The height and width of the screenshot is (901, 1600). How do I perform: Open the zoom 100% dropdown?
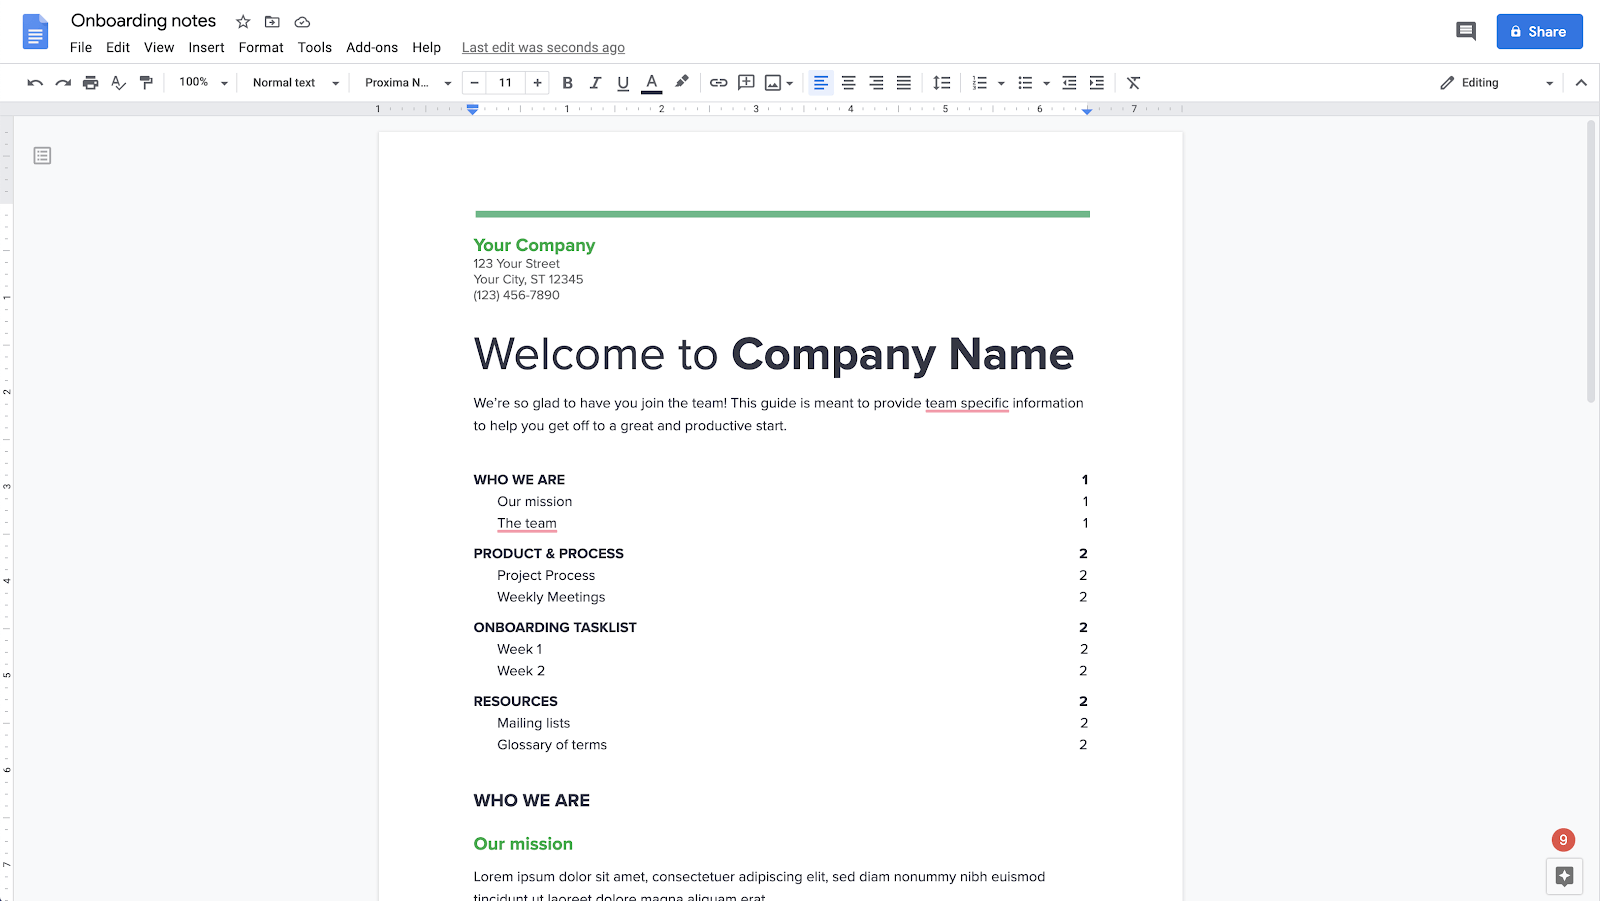203,83
